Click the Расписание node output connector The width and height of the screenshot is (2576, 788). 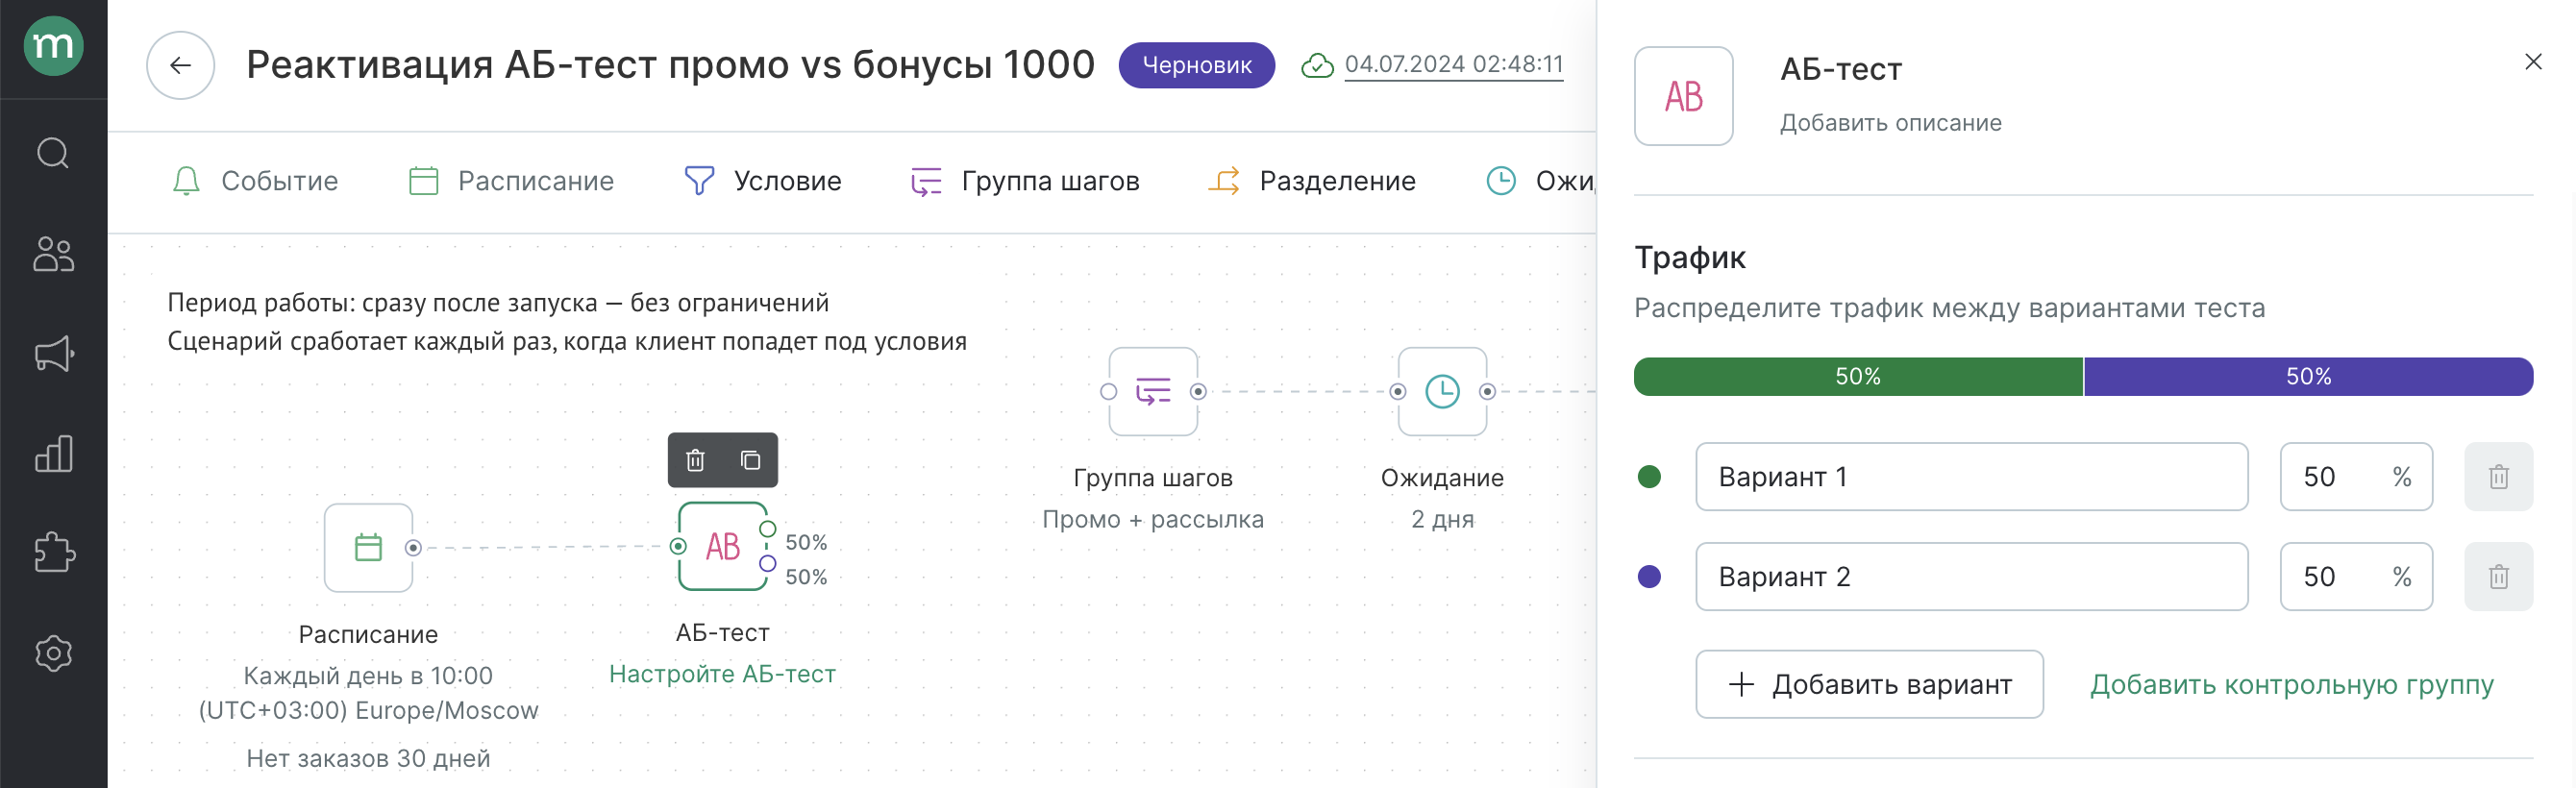pos(413,548)
